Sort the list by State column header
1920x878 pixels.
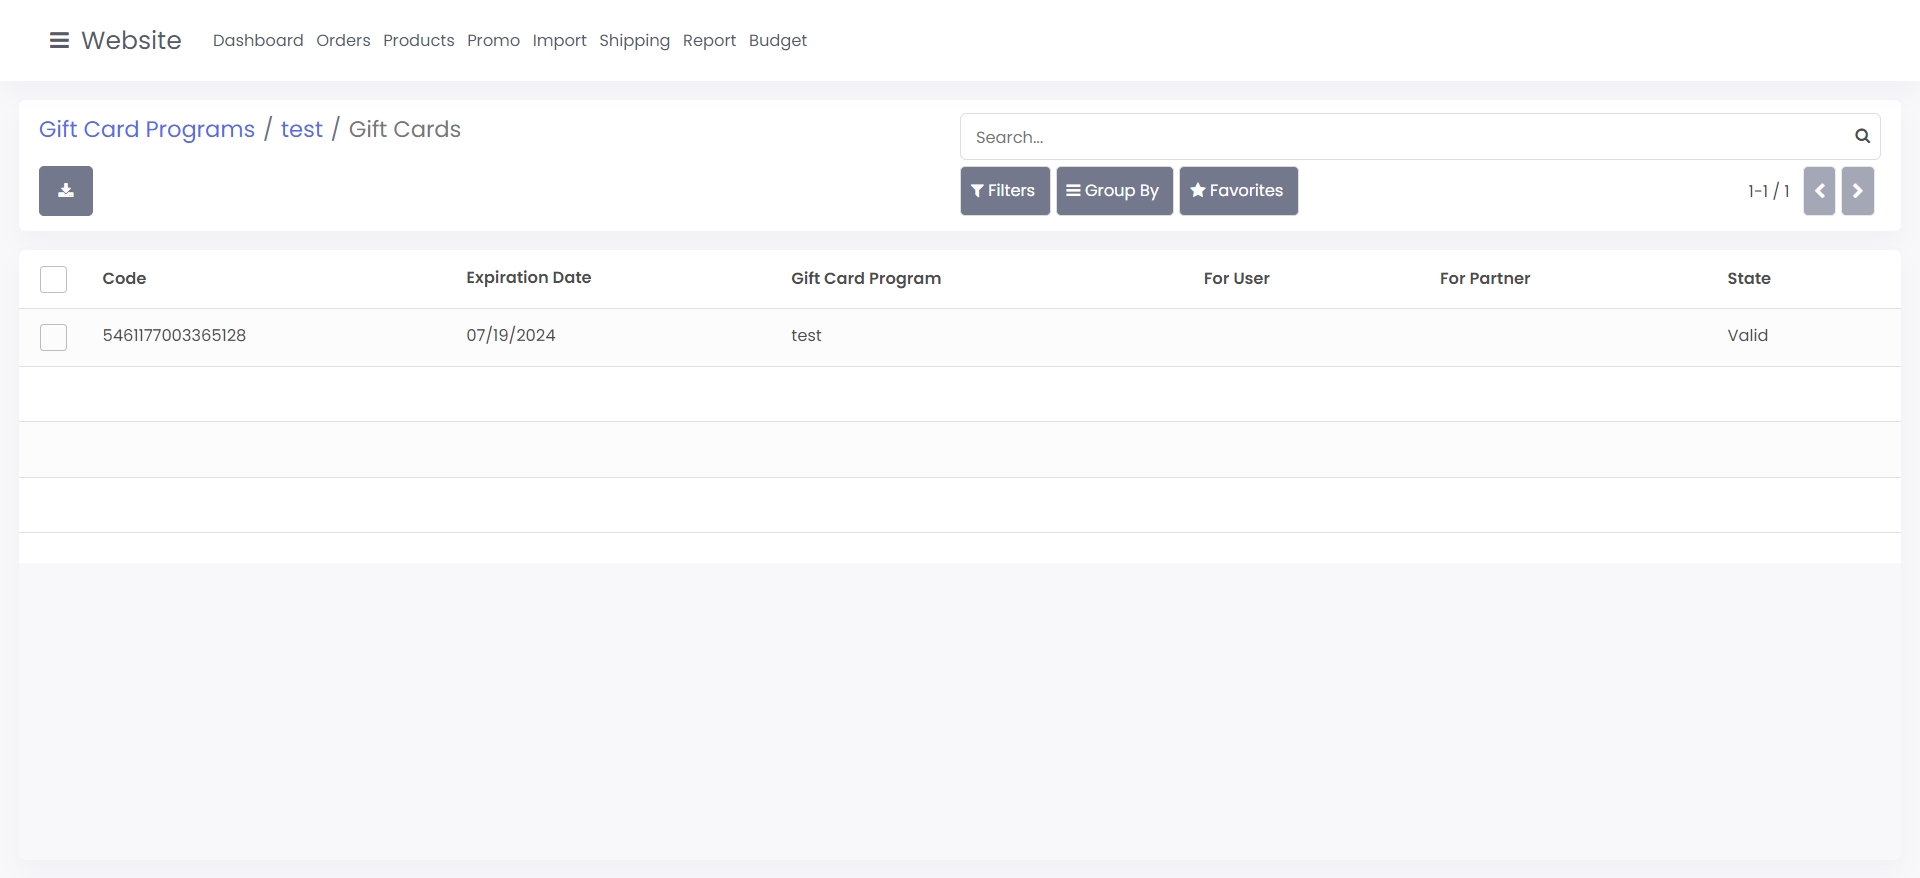(1748, 279)
